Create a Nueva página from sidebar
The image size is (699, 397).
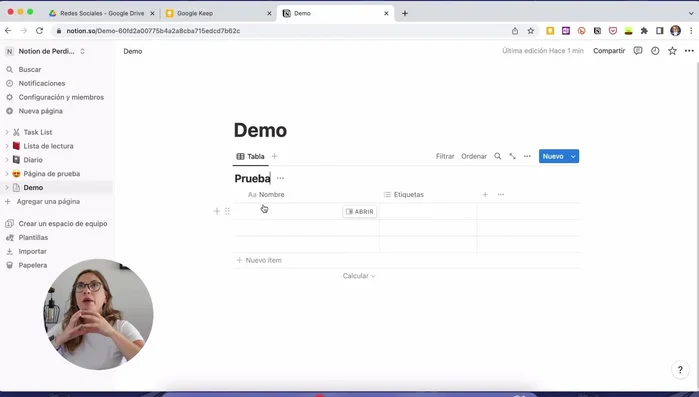40,111
